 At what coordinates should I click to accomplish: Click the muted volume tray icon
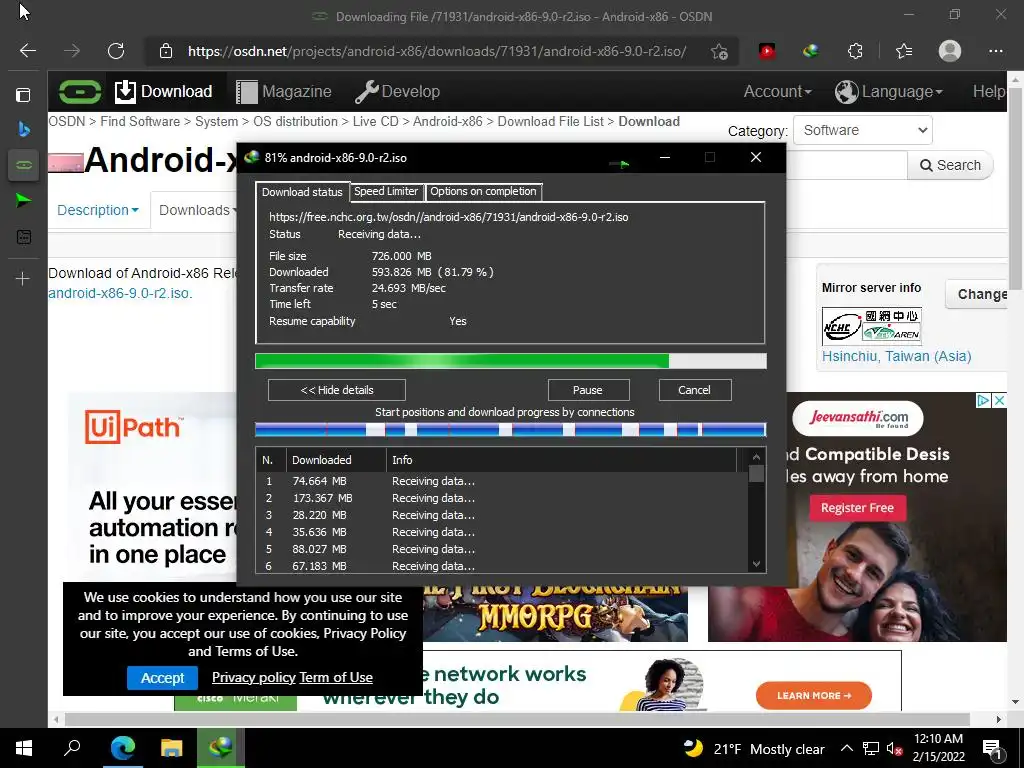(x=894, y=749)
